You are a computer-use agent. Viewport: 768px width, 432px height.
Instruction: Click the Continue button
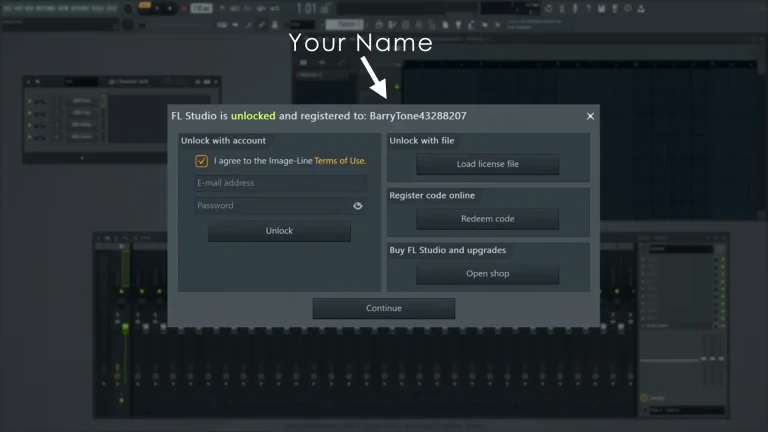(384, 308)
